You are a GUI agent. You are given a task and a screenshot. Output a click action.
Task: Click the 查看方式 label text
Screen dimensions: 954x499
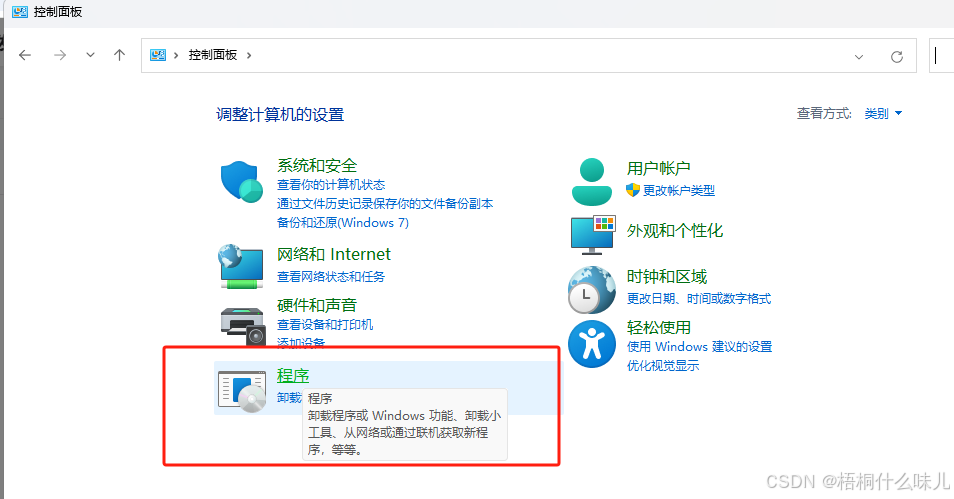coord(824,114)
